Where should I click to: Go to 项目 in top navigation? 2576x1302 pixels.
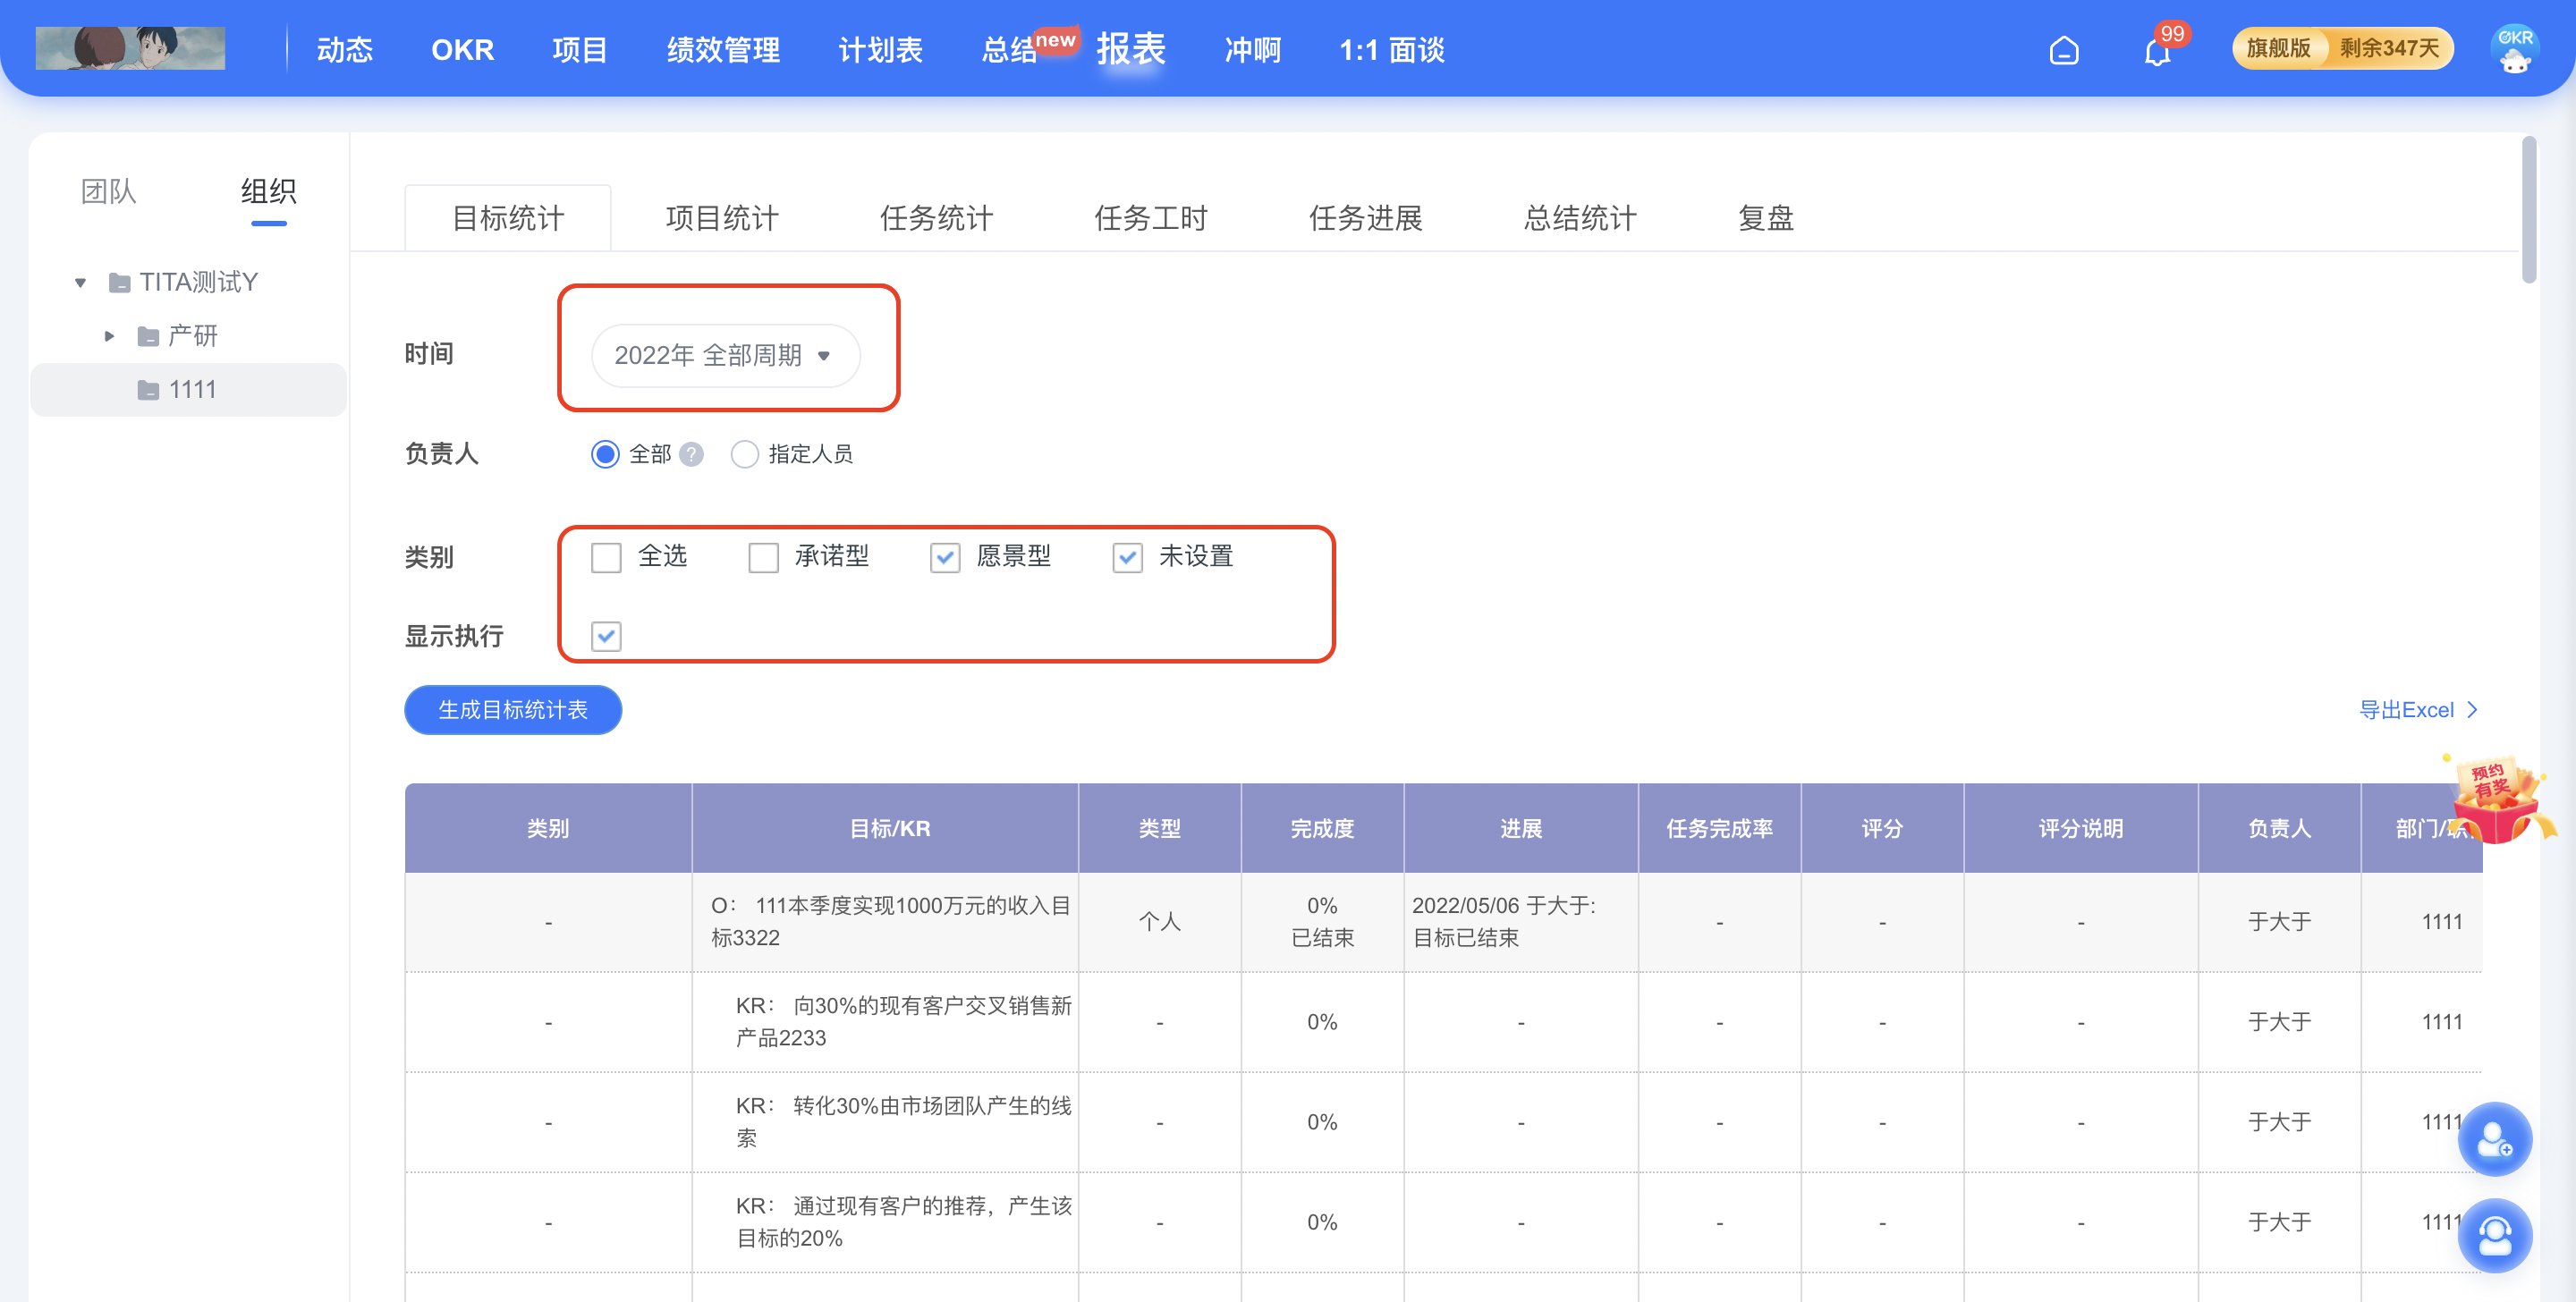[580, 50]
